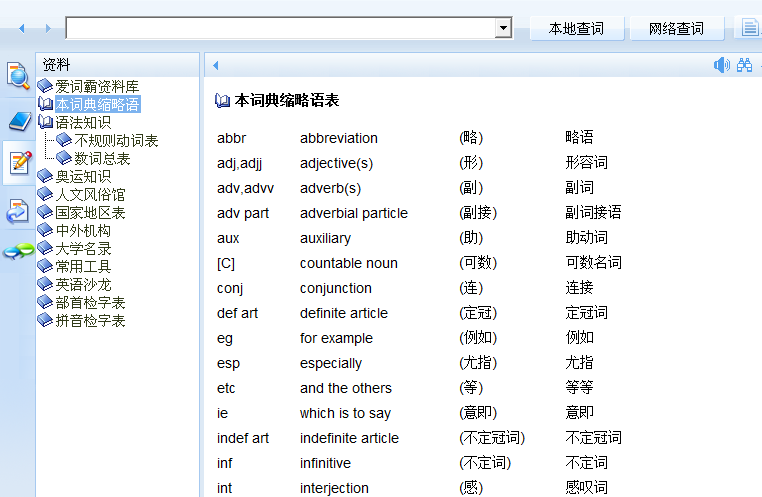Click into the word search input field
Screen dimensions: 762x497
coord(280,28)
